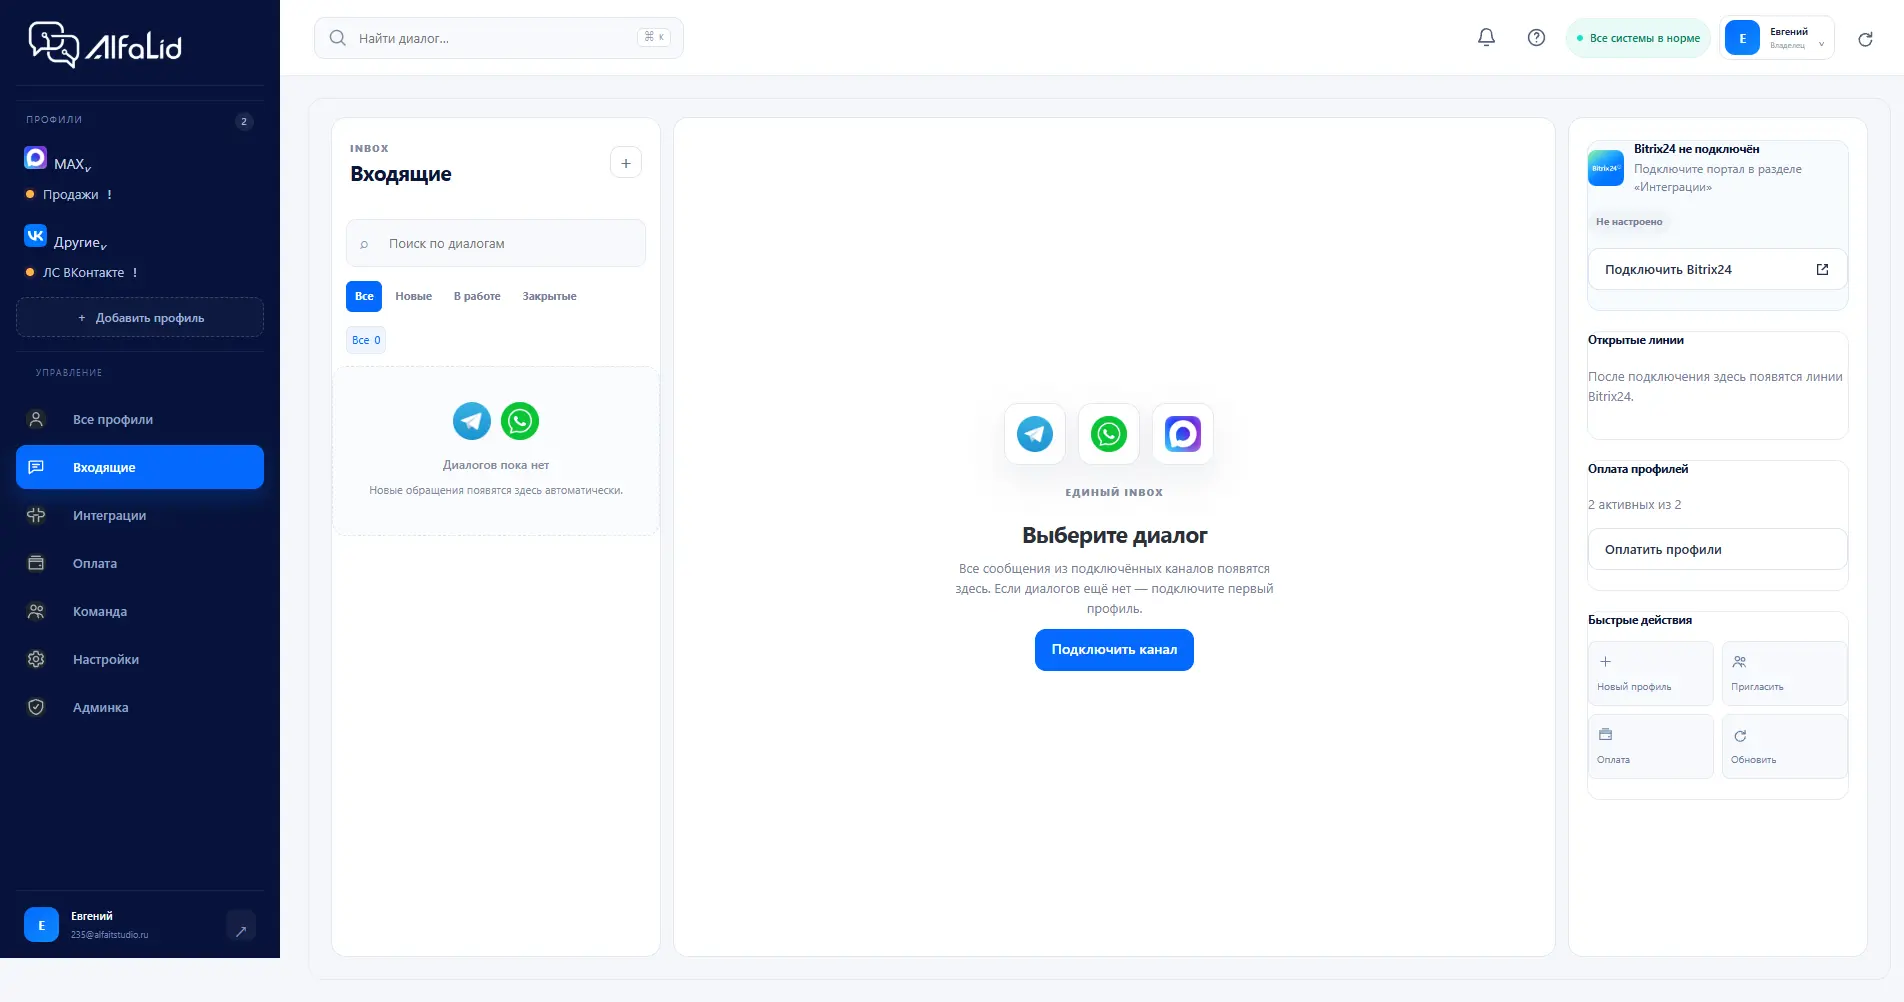1904x1002 pixels.
Task: Select the В работе filter tab
Action: pos(477,296)
